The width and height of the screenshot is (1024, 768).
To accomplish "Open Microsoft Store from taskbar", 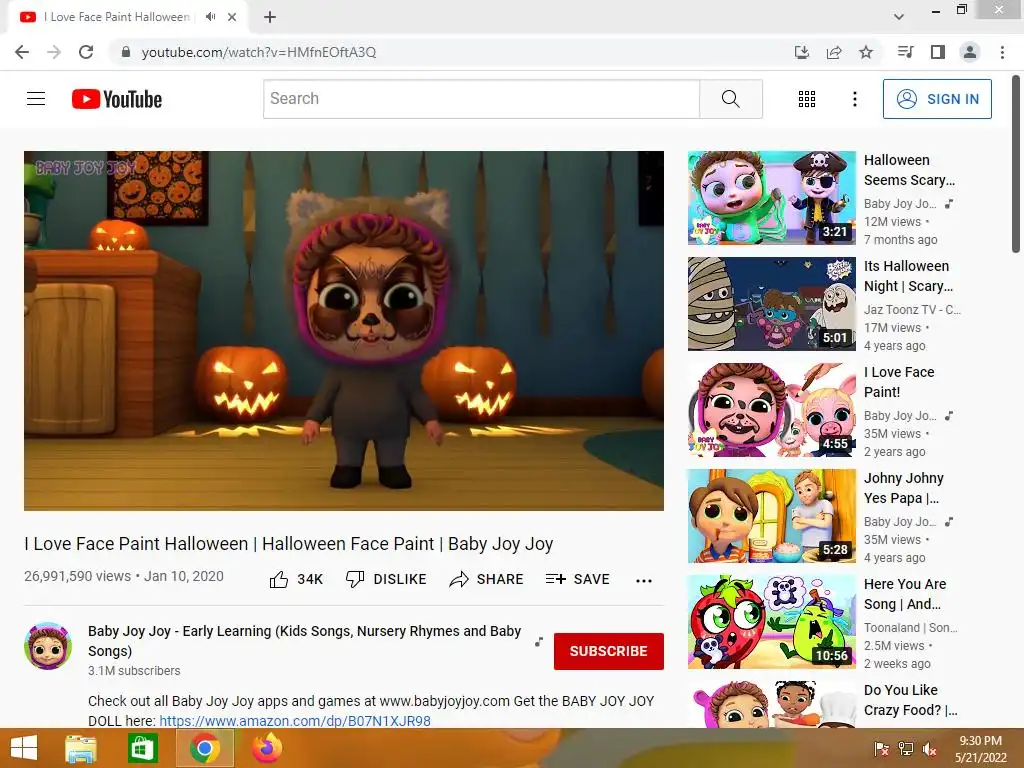I will point(142,748).
